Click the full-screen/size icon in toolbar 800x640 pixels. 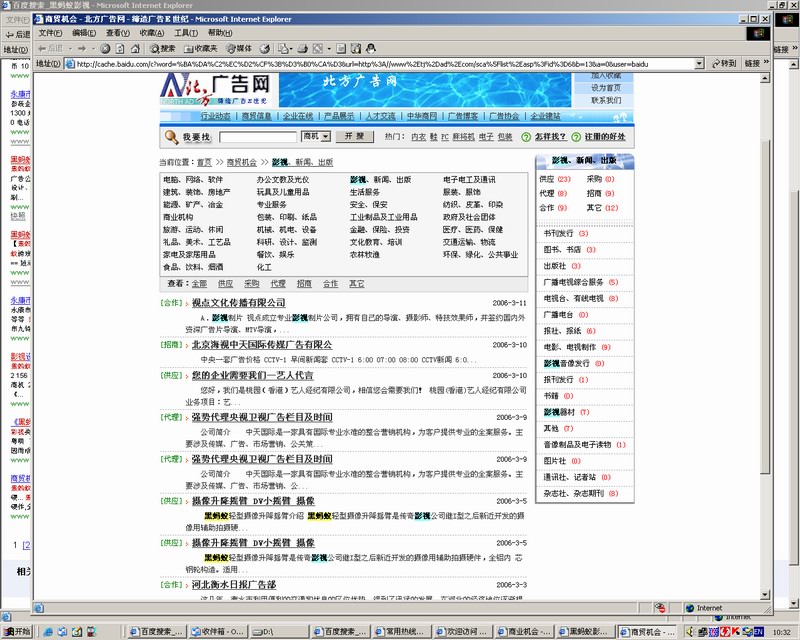(317, 48)
